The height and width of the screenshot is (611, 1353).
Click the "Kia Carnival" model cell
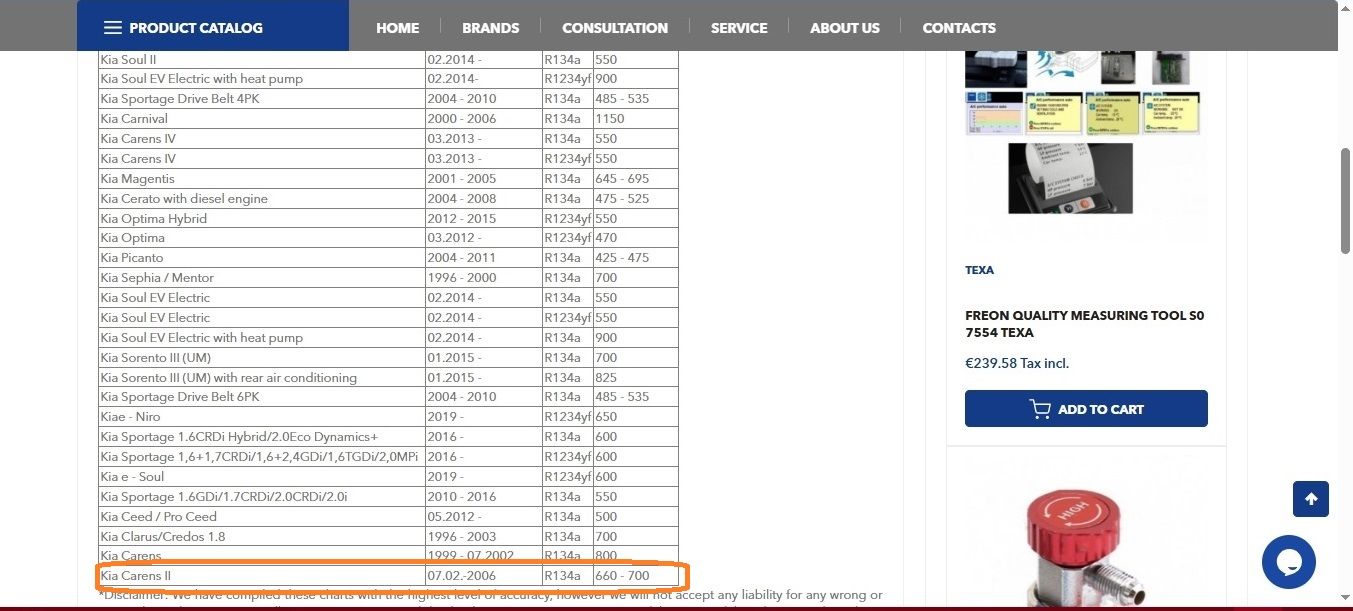262,119
